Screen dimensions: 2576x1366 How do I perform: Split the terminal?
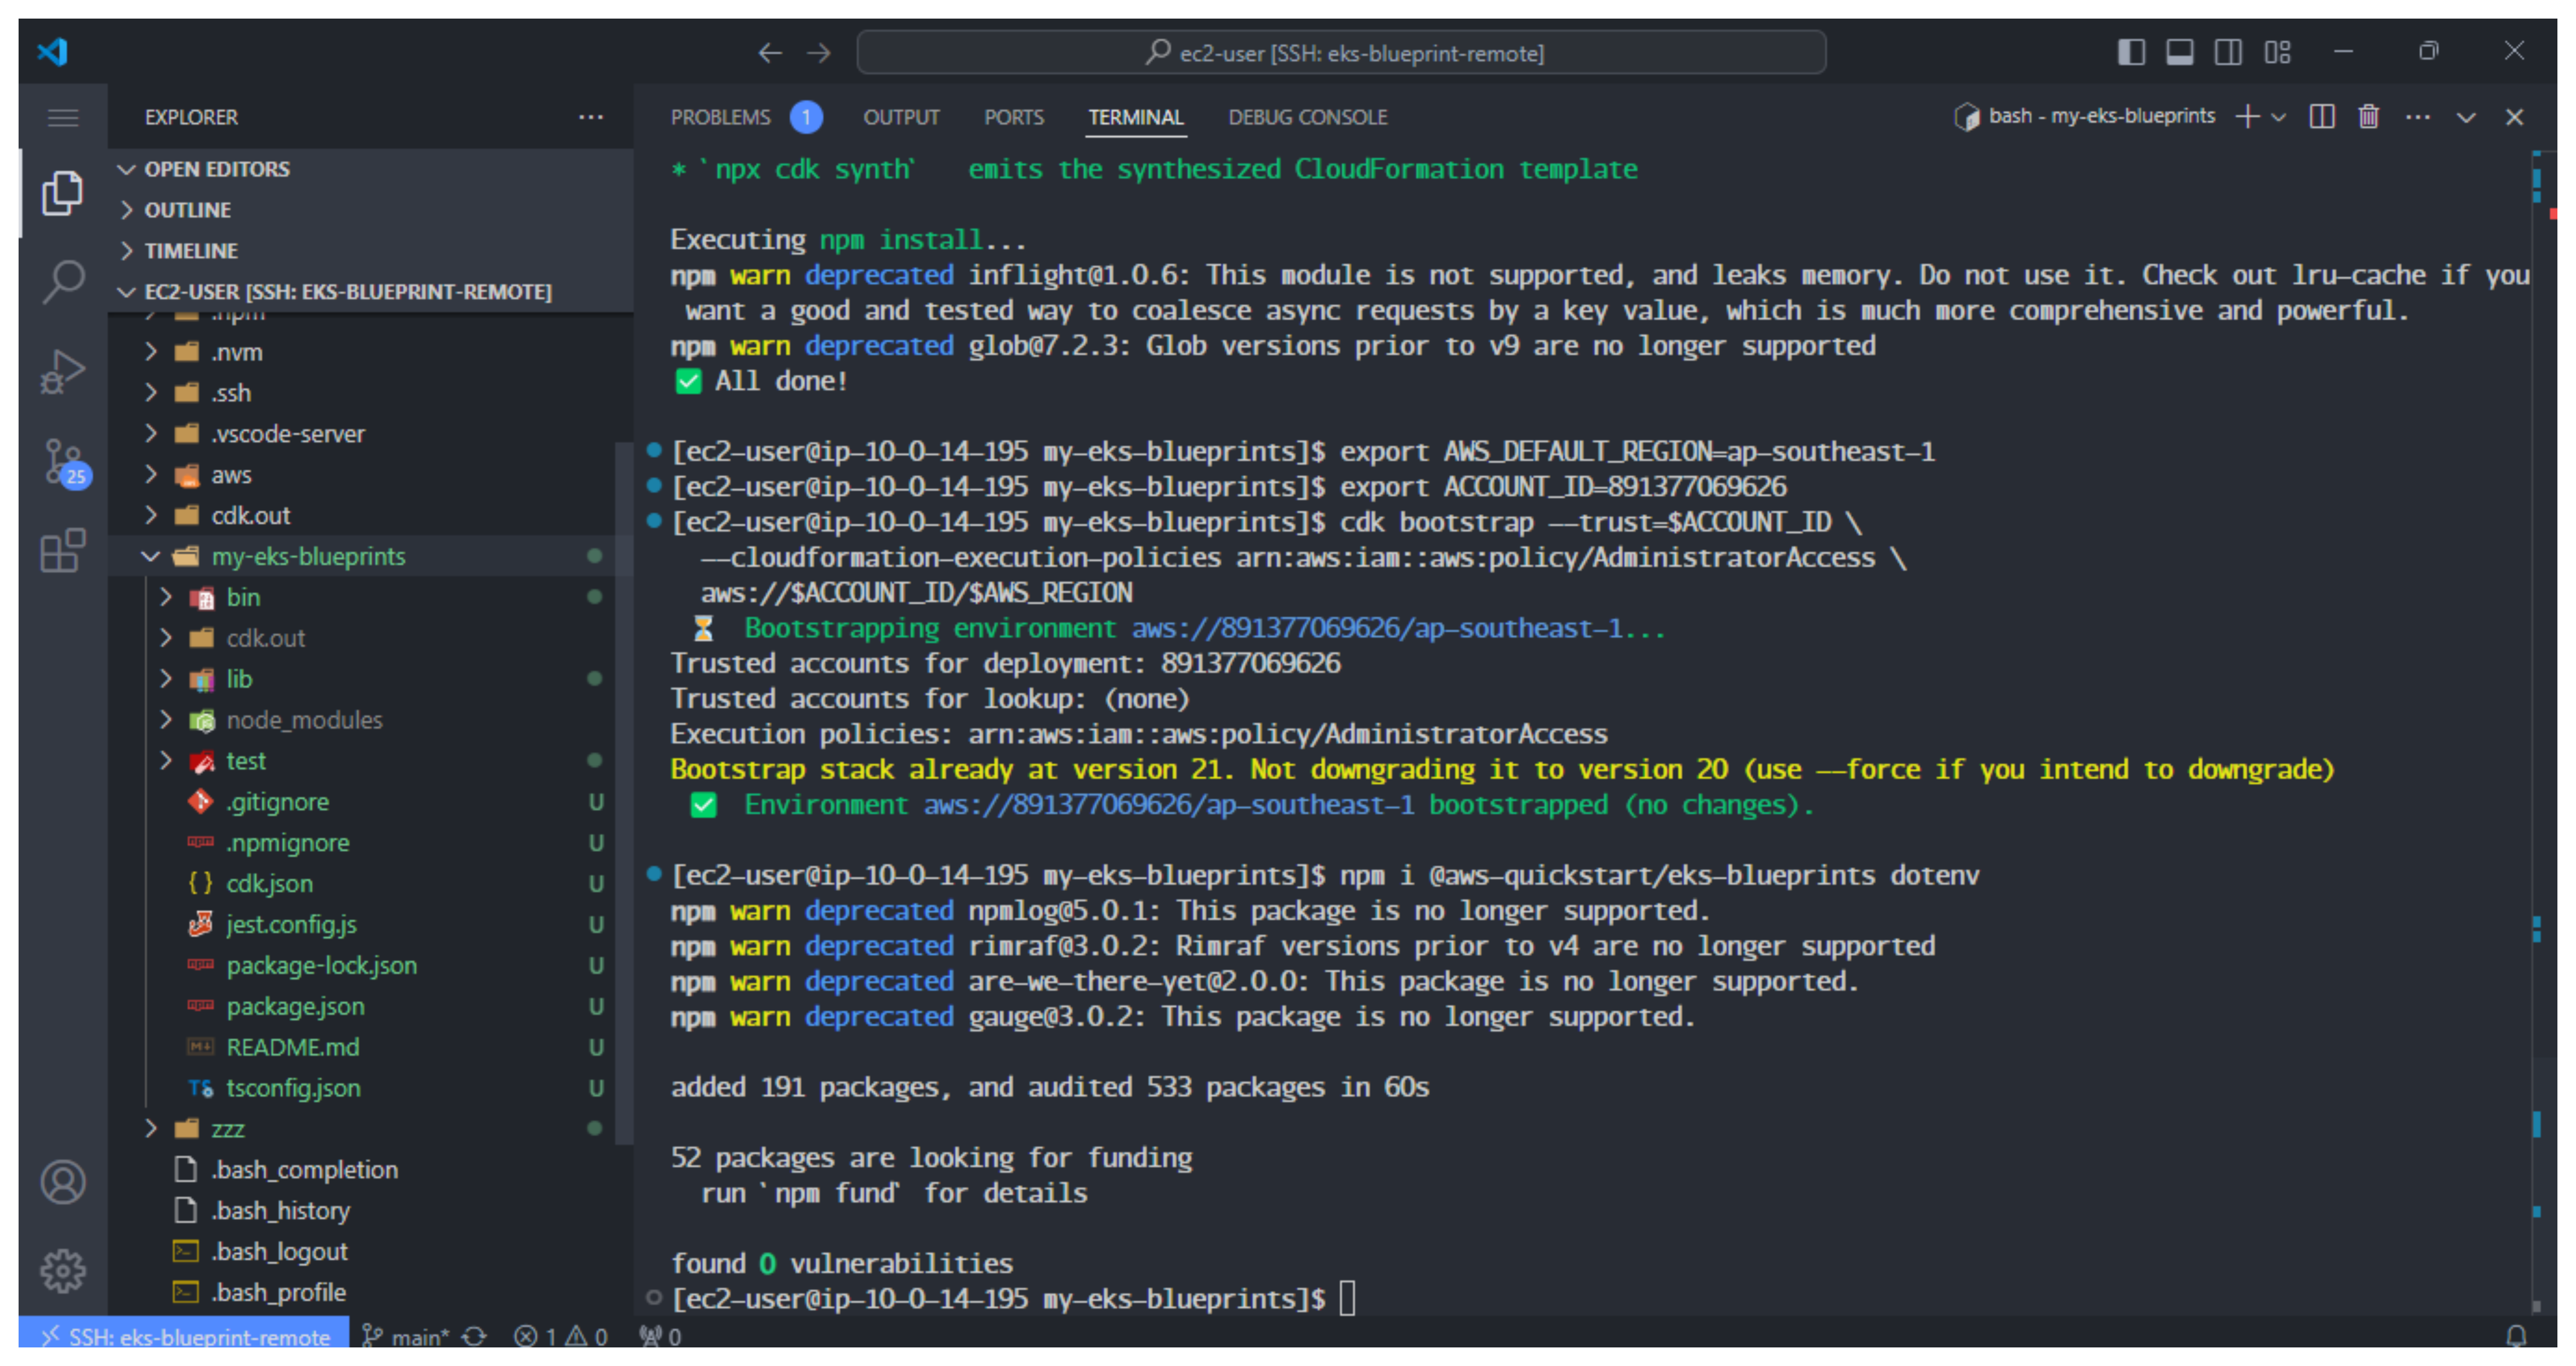(2322, 117)
